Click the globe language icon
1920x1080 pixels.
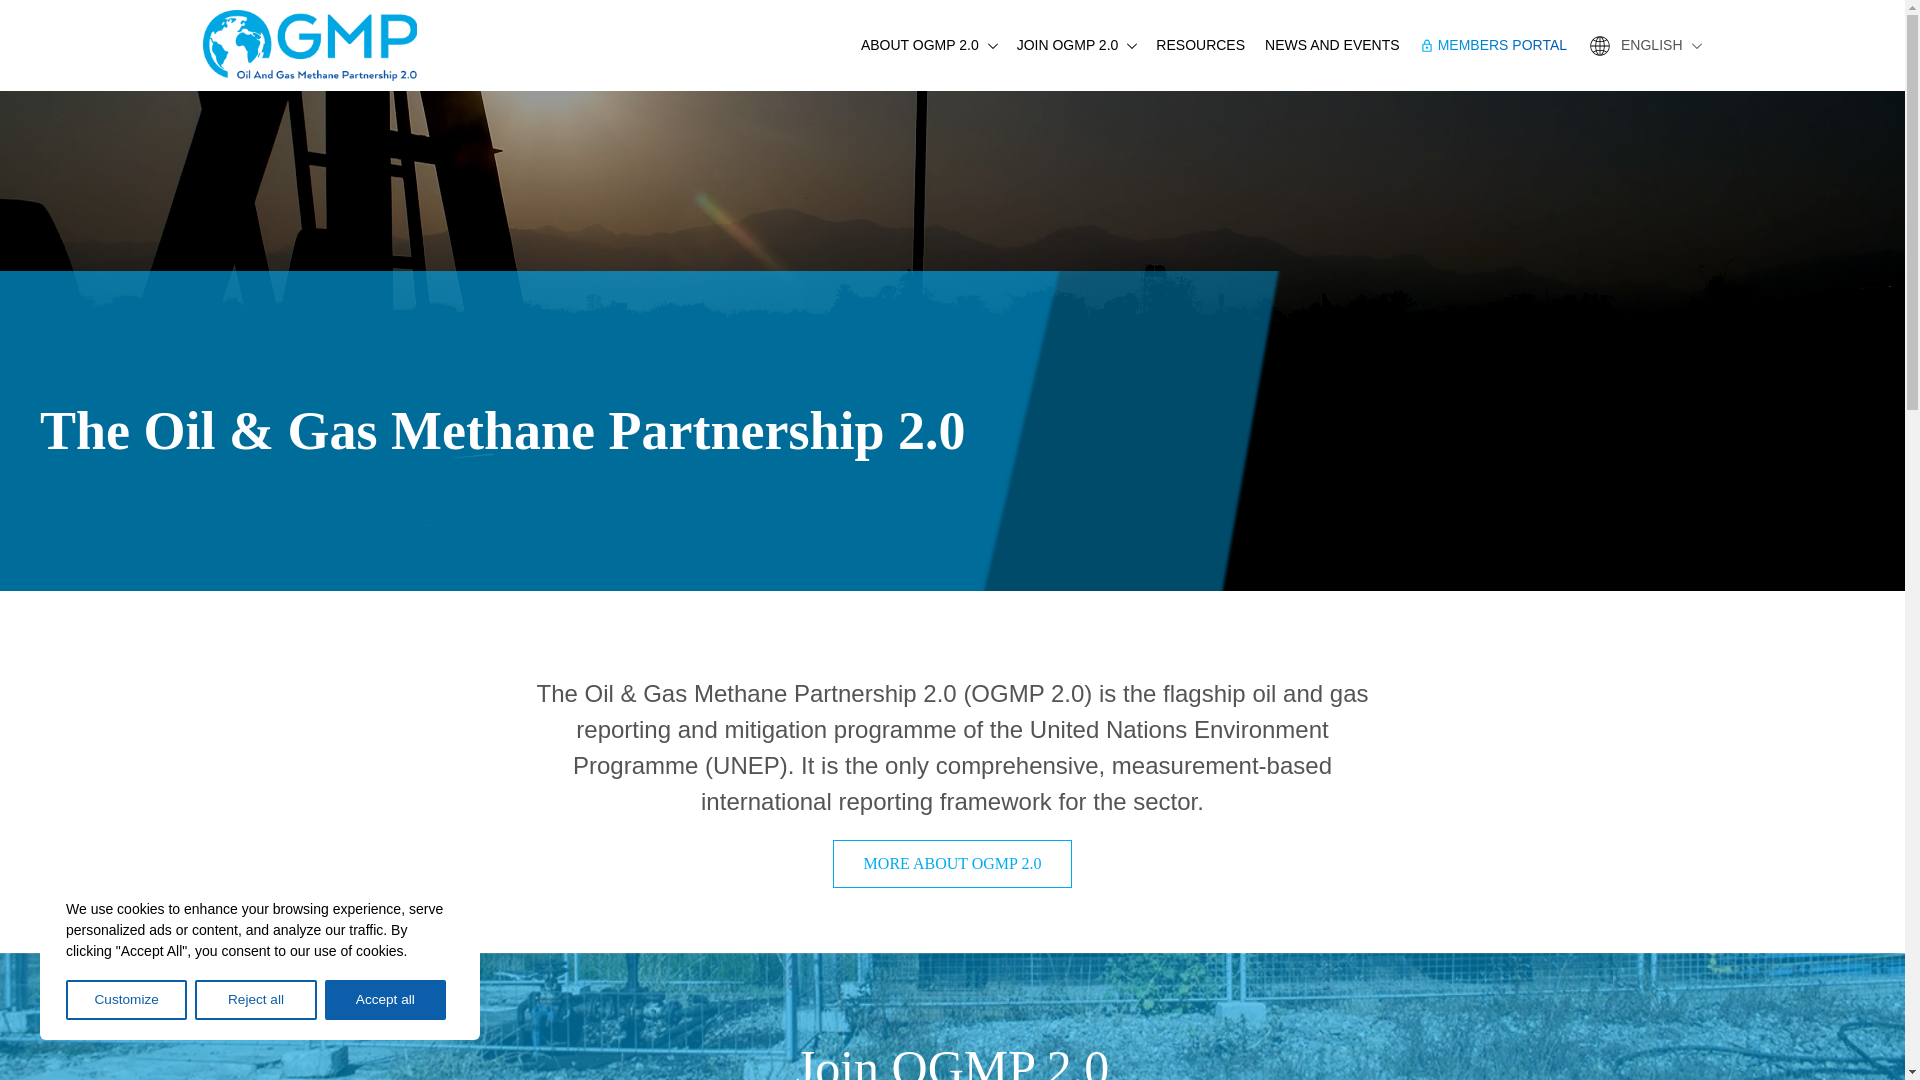tap(1599, 46)
